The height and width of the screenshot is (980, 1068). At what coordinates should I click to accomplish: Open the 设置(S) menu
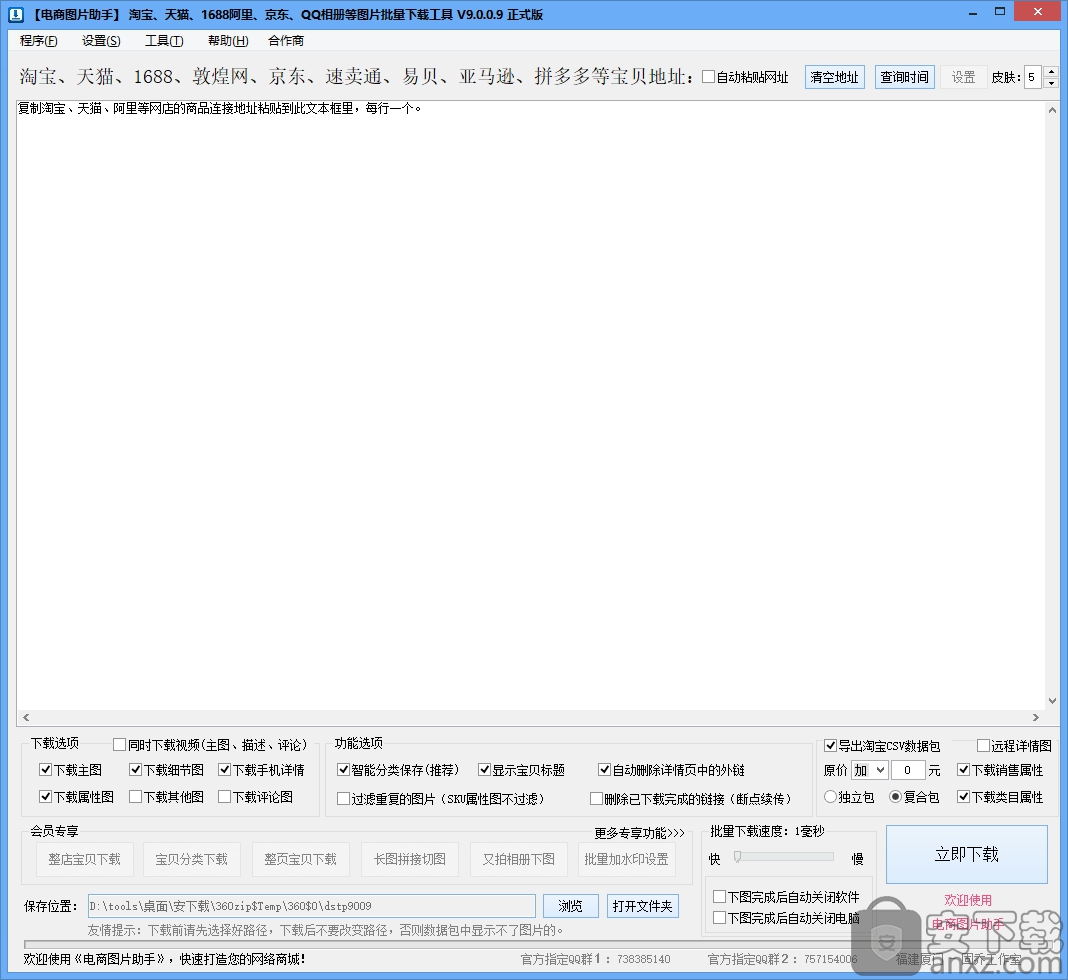point(101,41)
